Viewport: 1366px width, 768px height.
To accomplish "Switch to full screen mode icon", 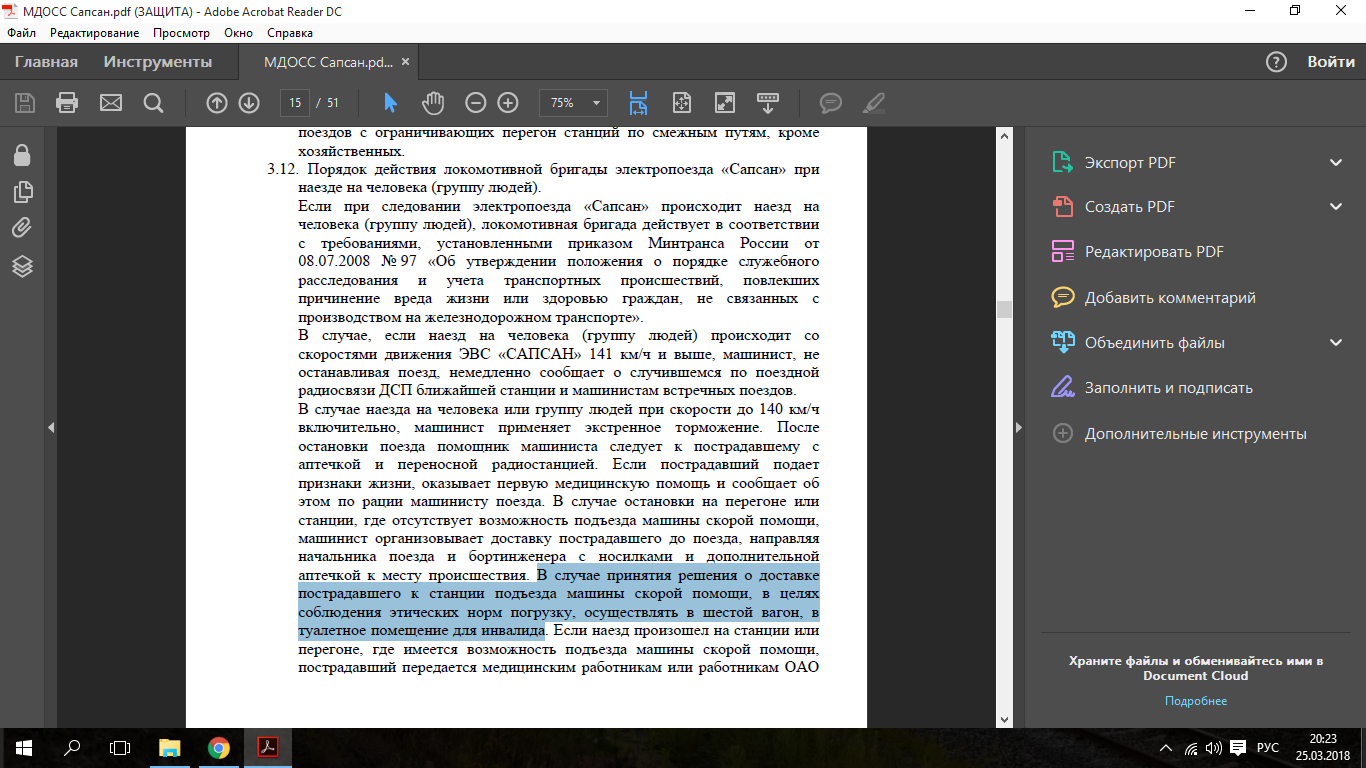I will [725, 103].
